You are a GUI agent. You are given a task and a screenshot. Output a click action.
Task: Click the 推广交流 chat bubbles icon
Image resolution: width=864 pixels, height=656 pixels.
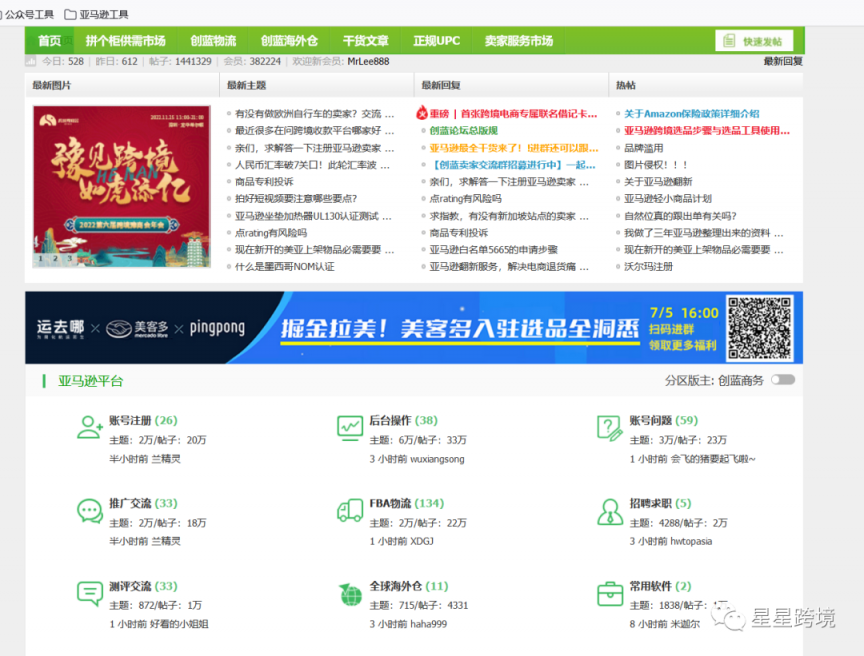pyautogui.click(x=90, y=511)
